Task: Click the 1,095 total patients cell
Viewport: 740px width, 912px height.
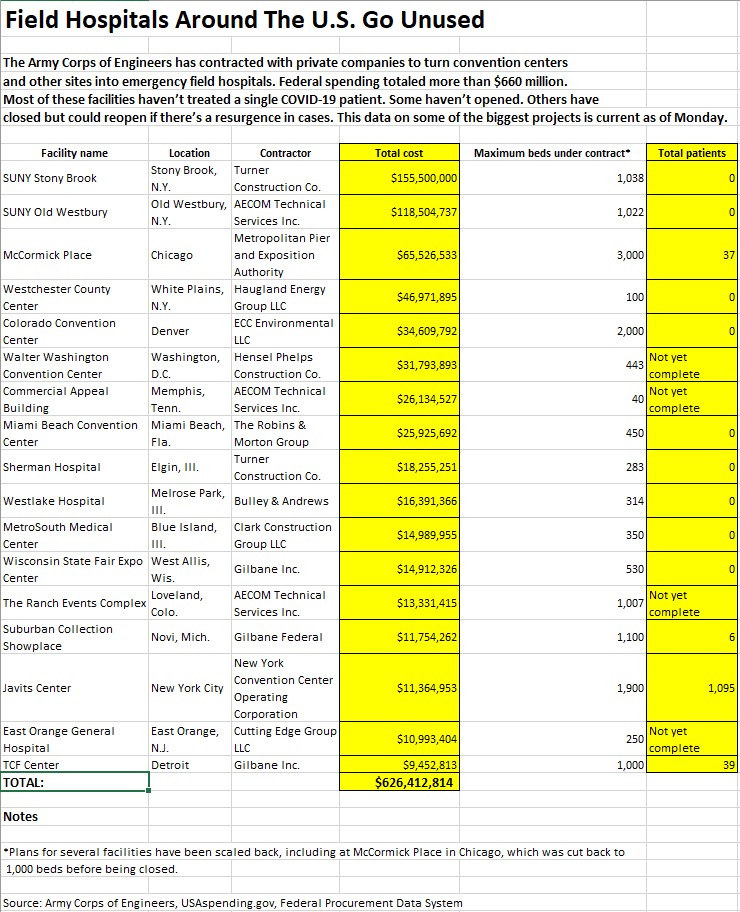Action: tap(692, 688)
